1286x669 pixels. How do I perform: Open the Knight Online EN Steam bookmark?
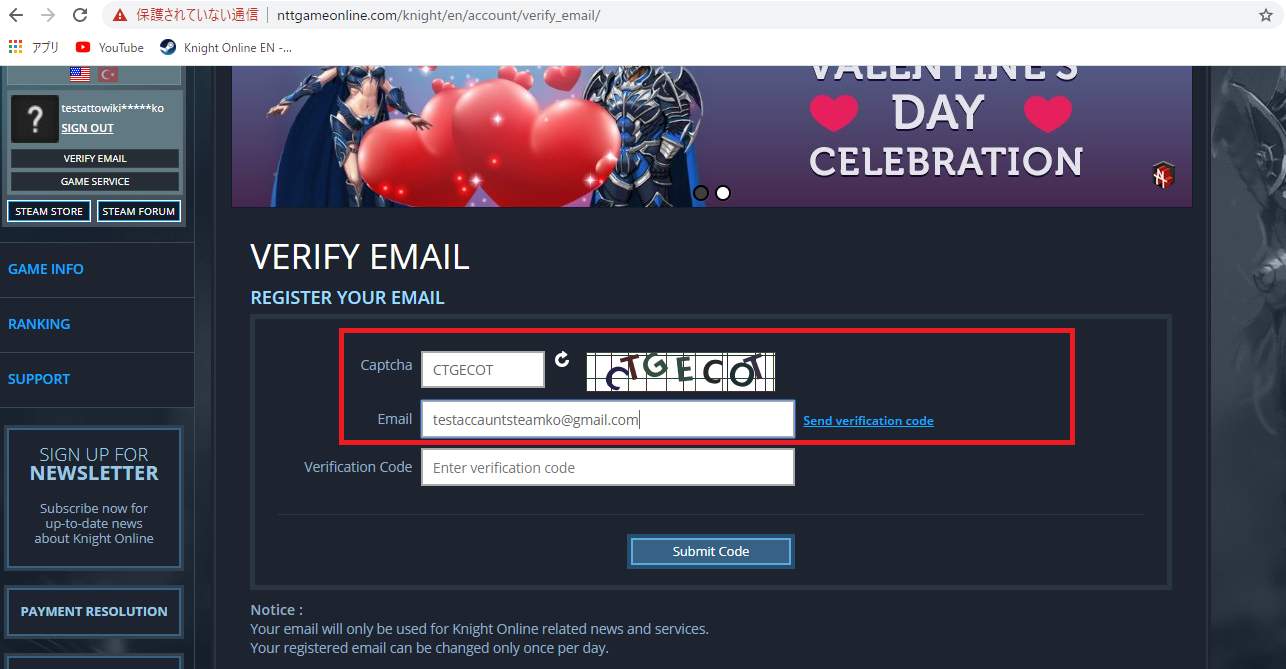pos(226,47)
